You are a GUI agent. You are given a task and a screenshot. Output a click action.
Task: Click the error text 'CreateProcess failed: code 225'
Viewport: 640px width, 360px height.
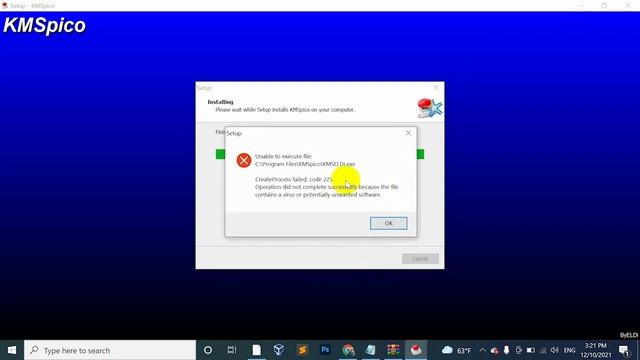coord(294,179)
